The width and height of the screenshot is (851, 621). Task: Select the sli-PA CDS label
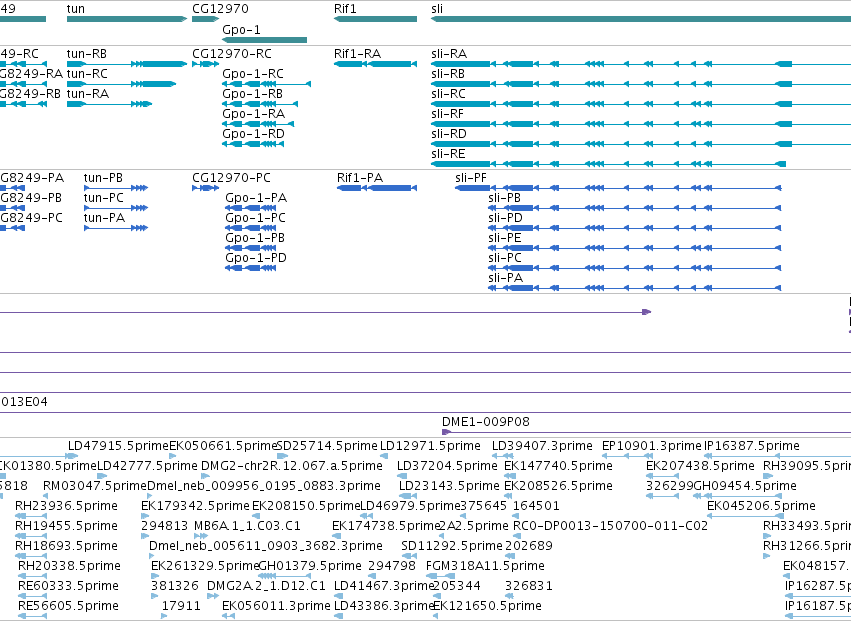coord(505,278)
